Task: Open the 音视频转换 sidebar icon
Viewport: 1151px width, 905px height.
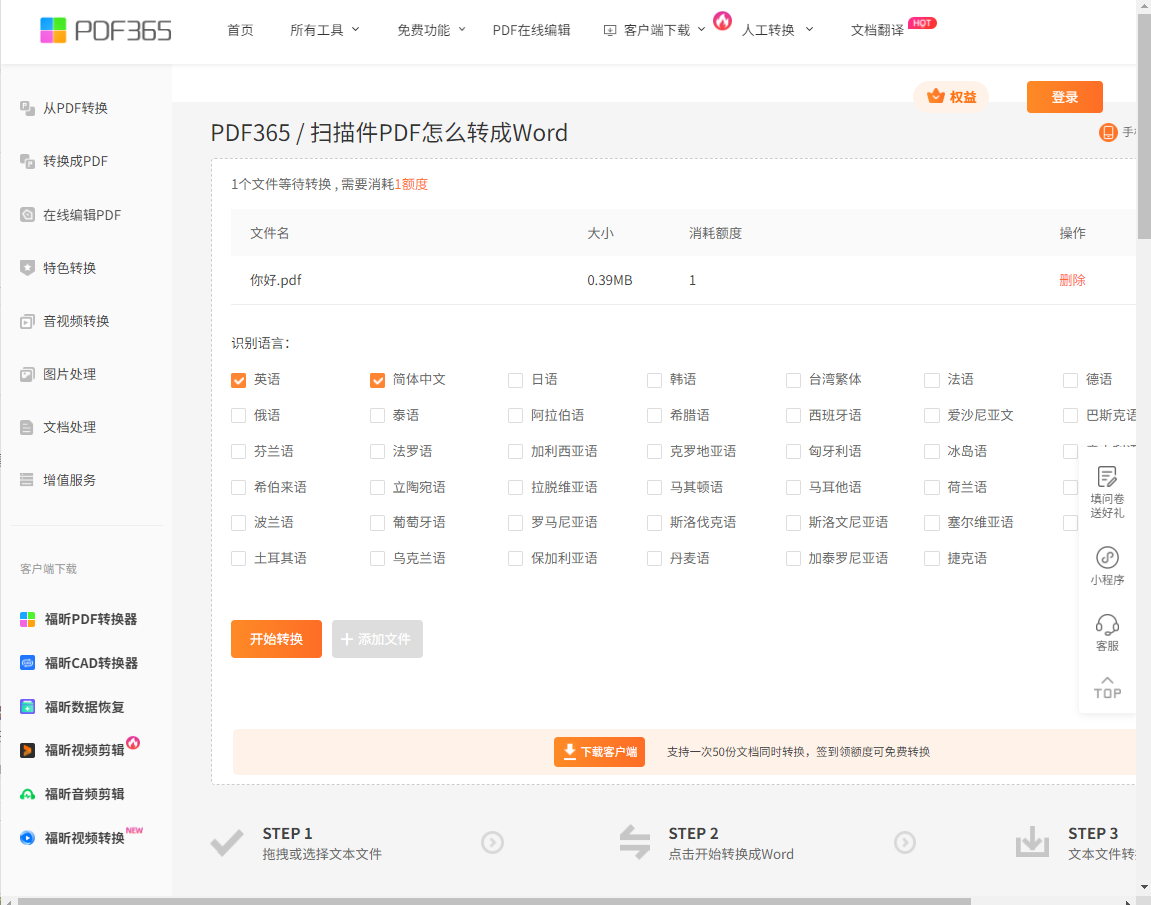Action: 27,321
